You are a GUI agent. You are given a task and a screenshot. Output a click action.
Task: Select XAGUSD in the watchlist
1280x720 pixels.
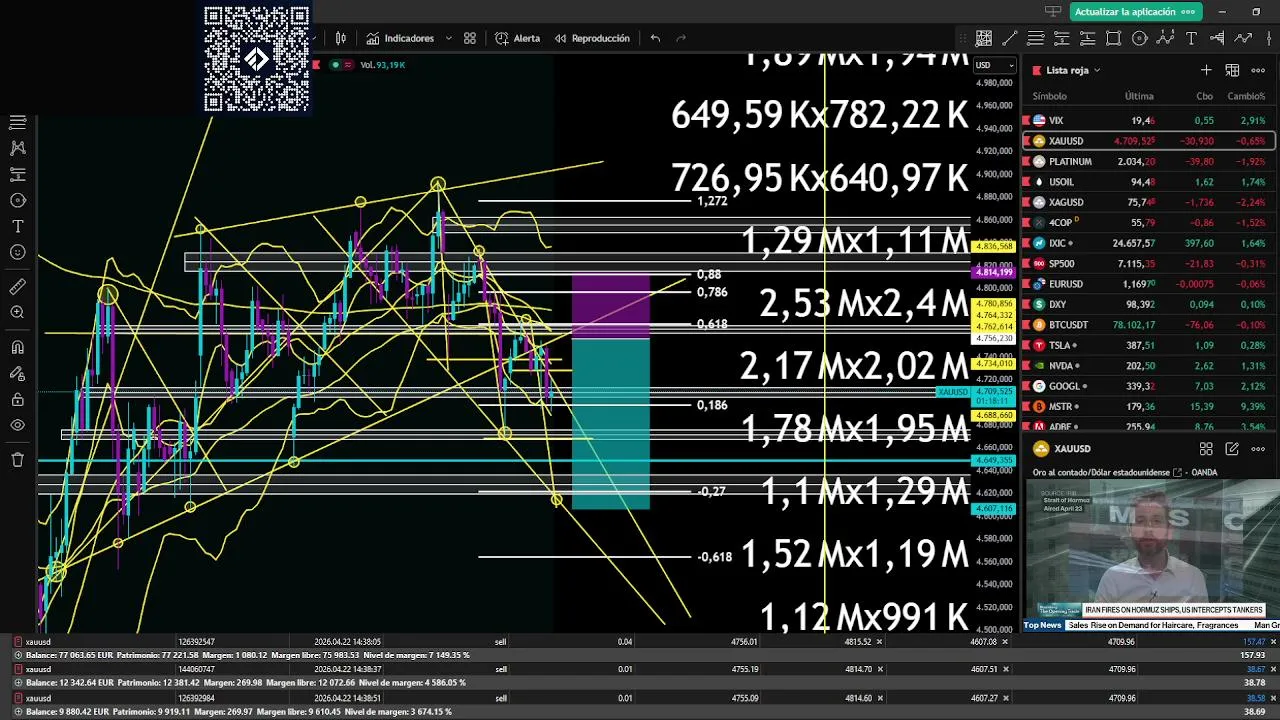click(1148, 202)
